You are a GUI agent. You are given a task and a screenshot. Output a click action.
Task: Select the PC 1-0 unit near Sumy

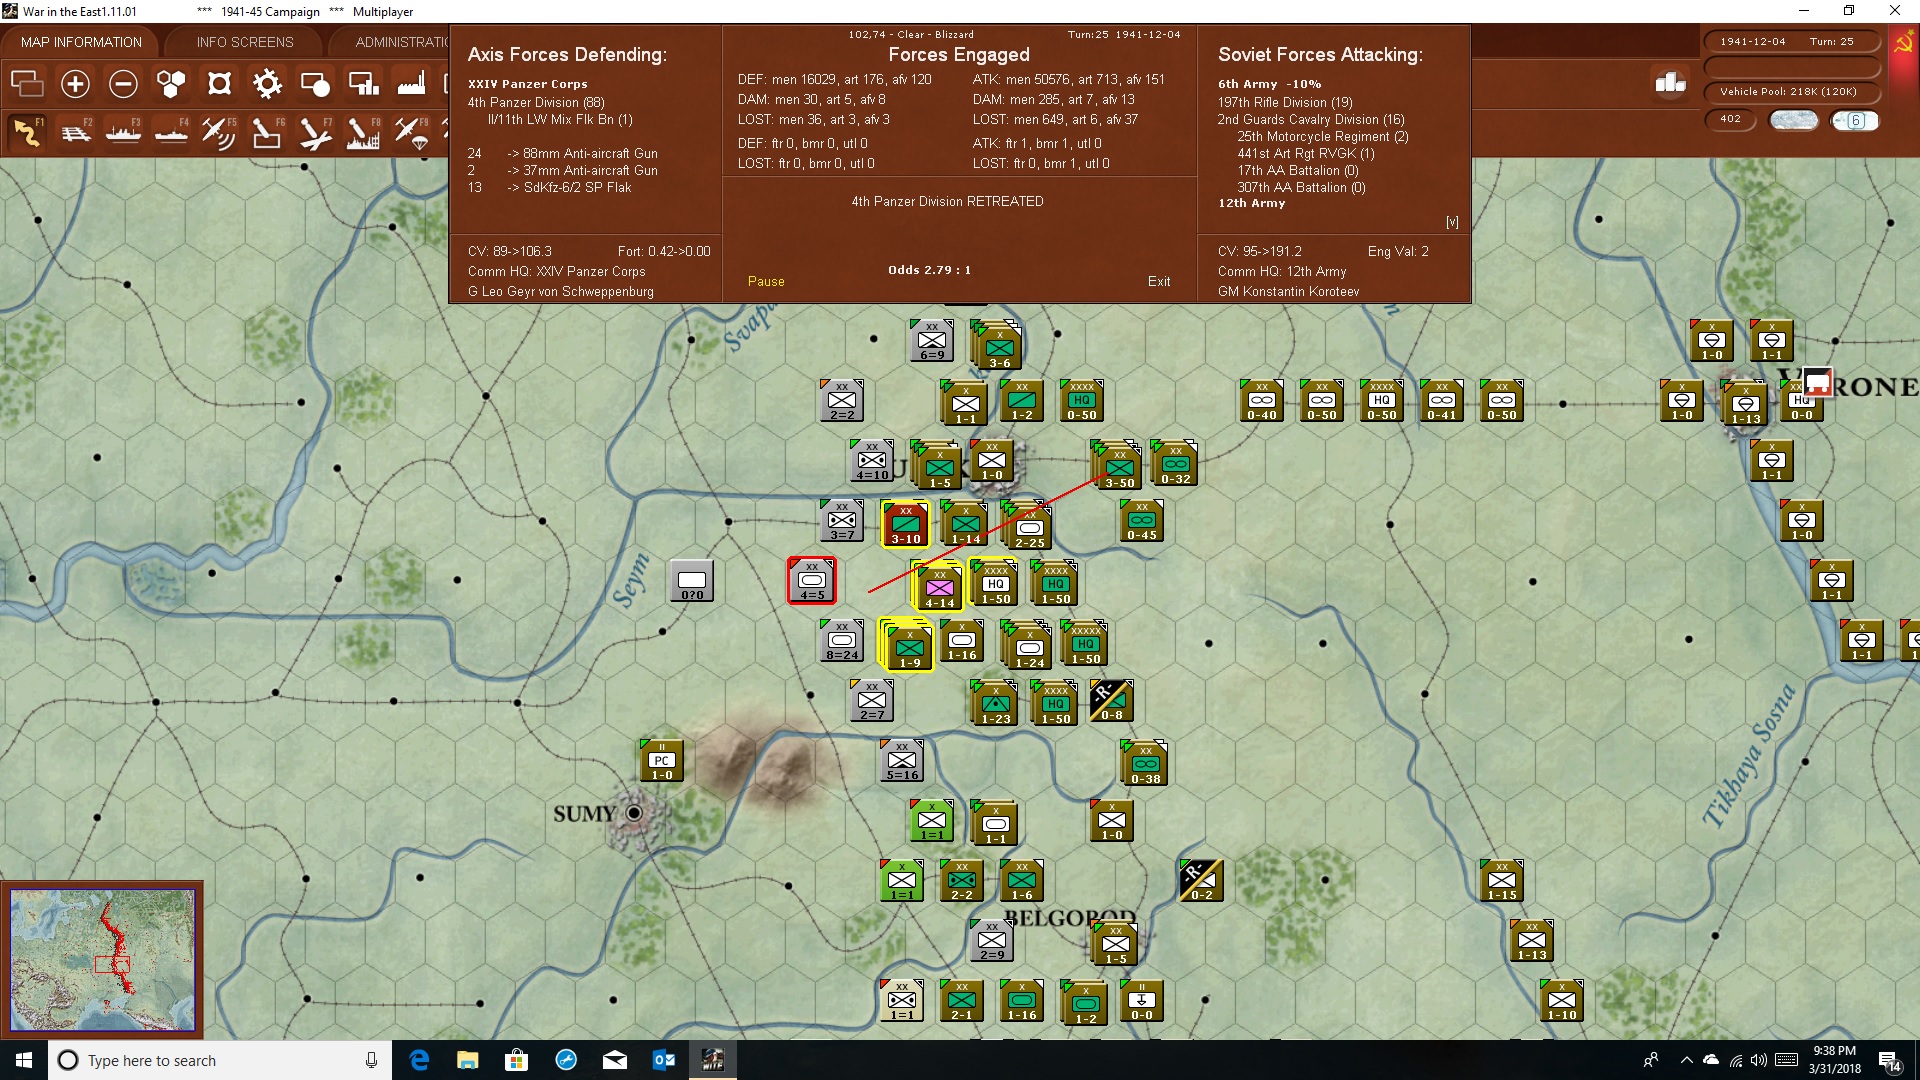click(662, 761)
